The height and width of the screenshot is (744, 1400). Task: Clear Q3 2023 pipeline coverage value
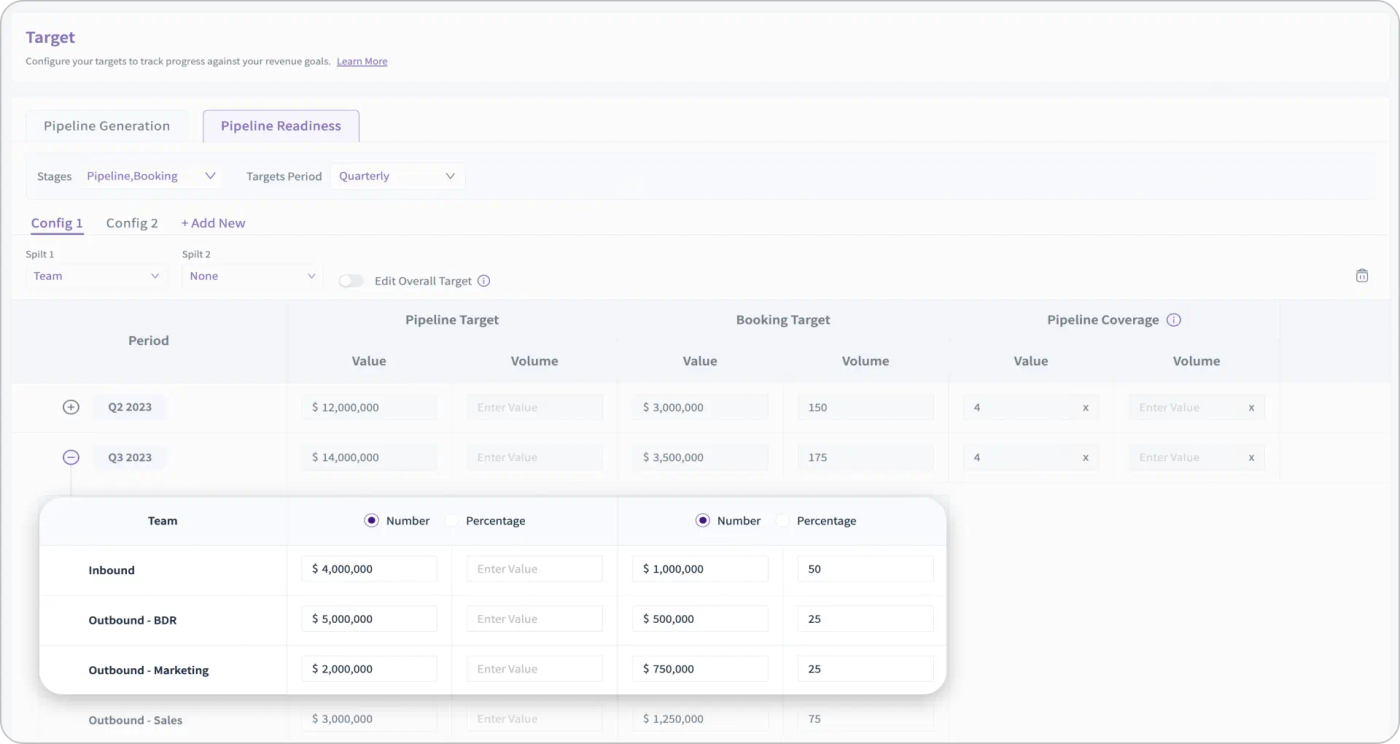(x=1086, y=458)
